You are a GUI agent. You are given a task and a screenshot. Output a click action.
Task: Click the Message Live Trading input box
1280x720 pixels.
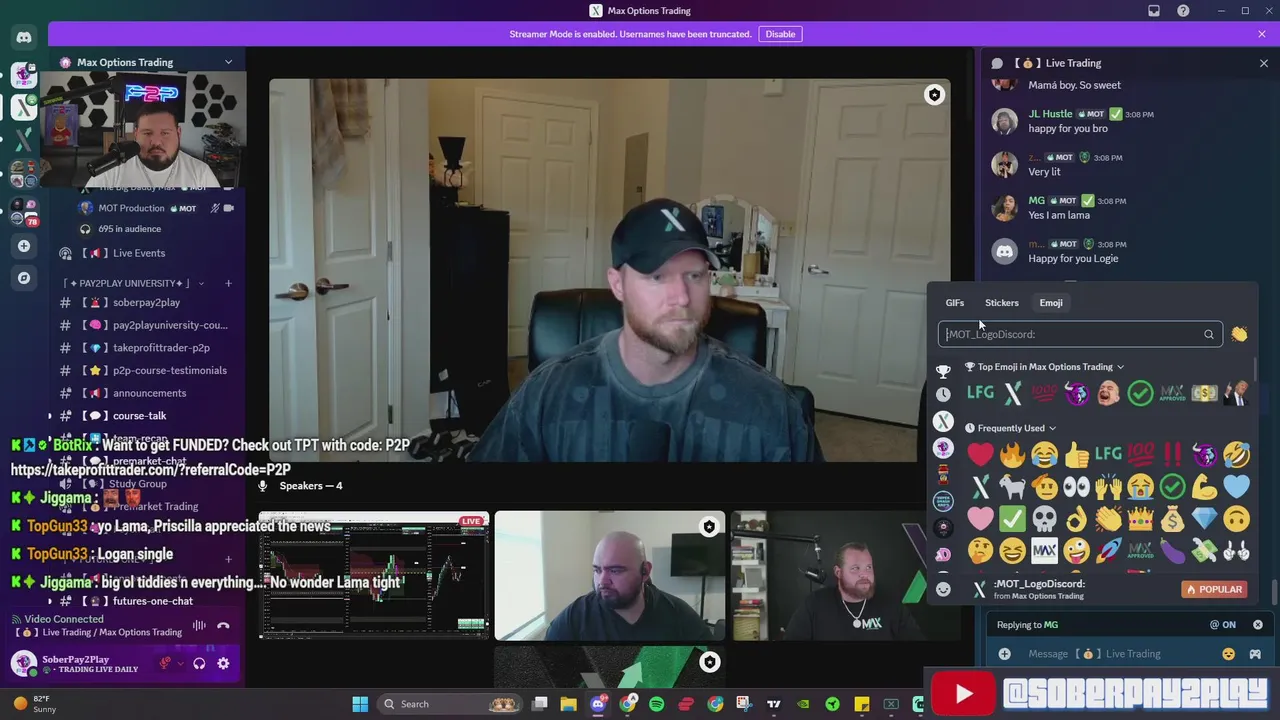tap(1120, 654)
